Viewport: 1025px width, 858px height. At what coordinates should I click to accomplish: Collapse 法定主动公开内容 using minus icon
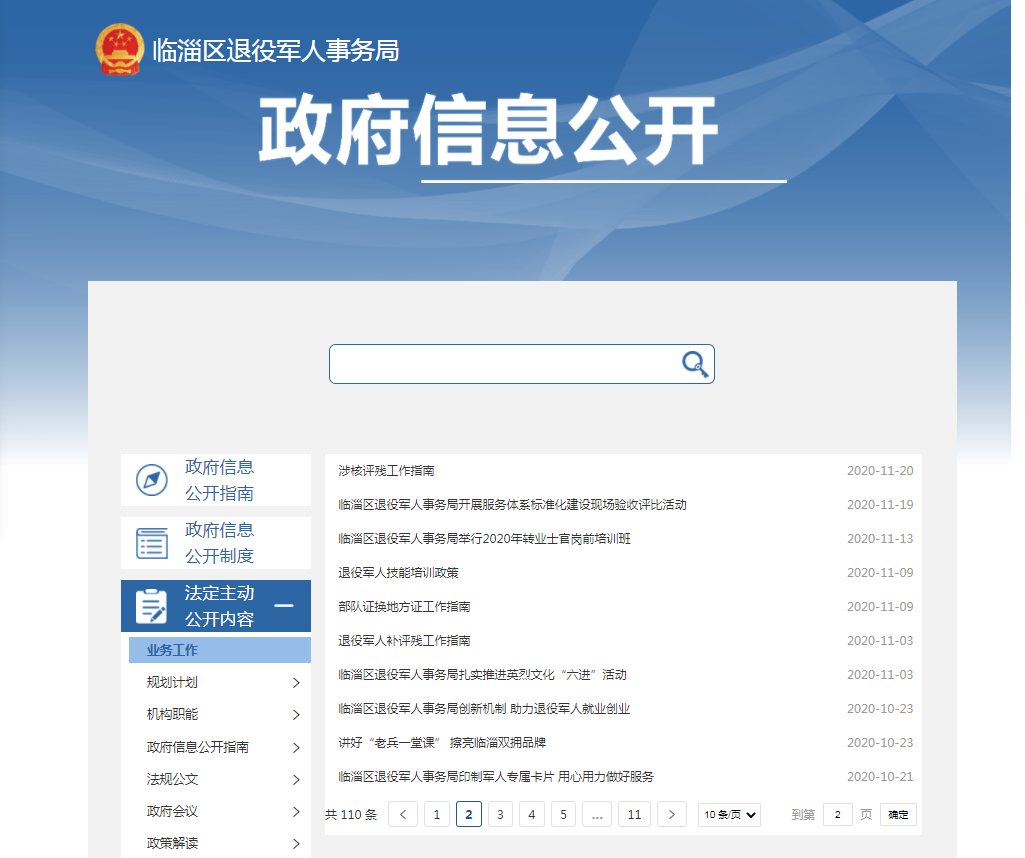[284, 606]
